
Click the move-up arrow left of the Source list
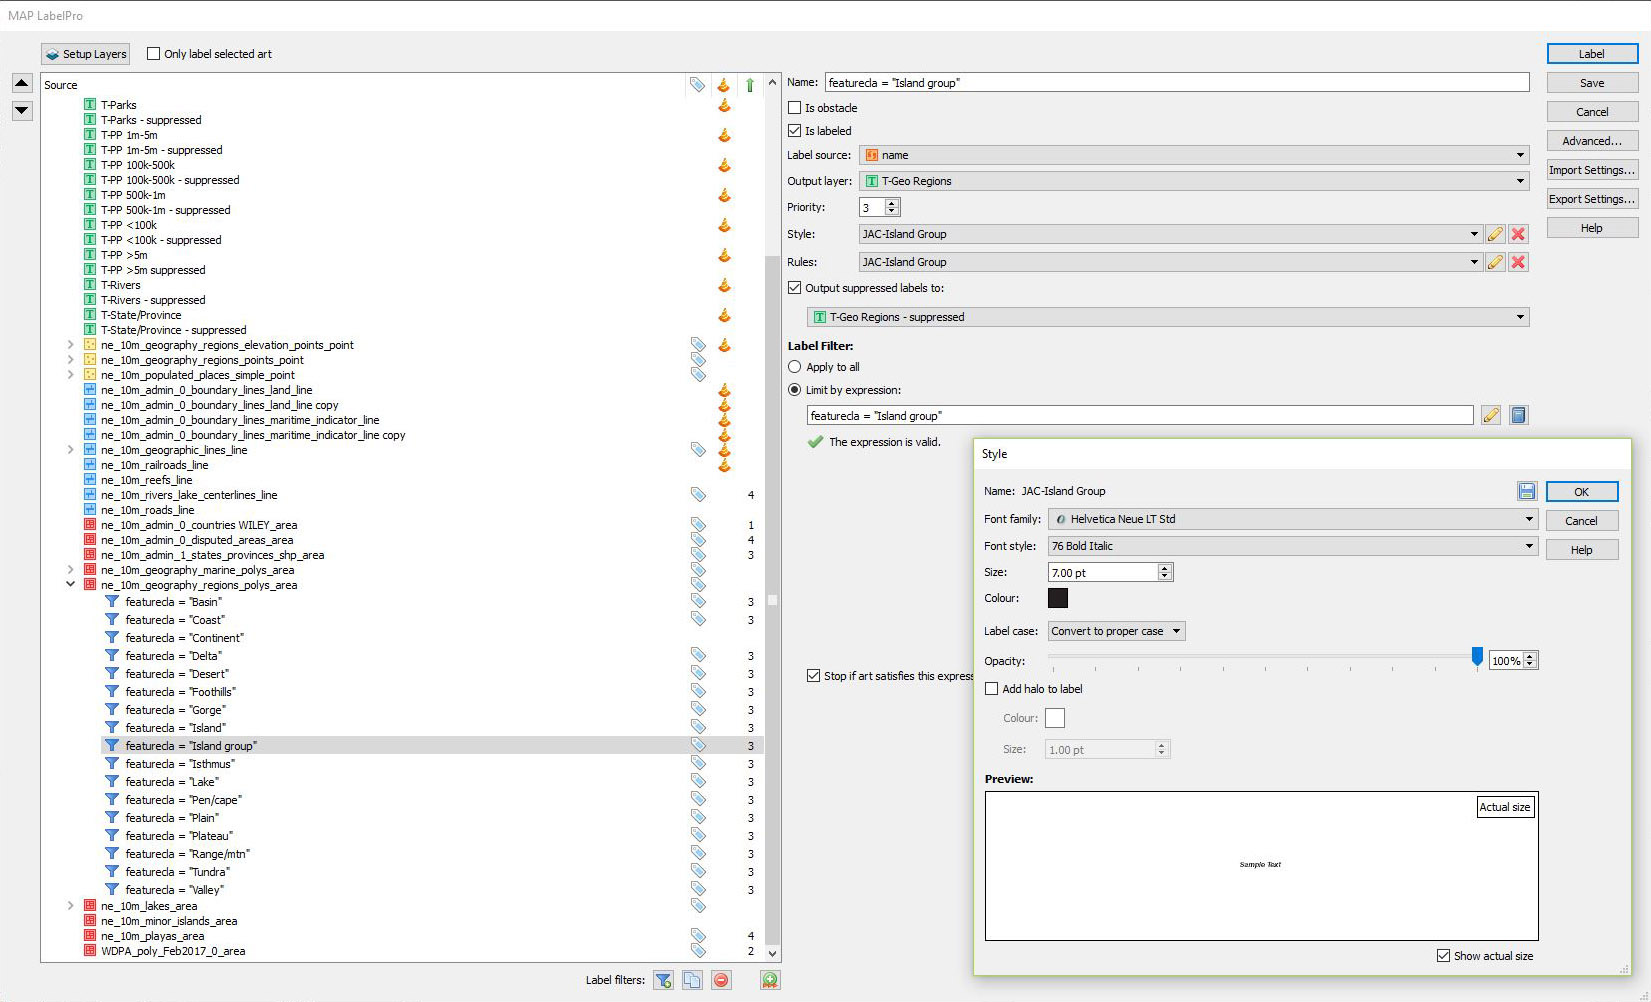(22, 83)
